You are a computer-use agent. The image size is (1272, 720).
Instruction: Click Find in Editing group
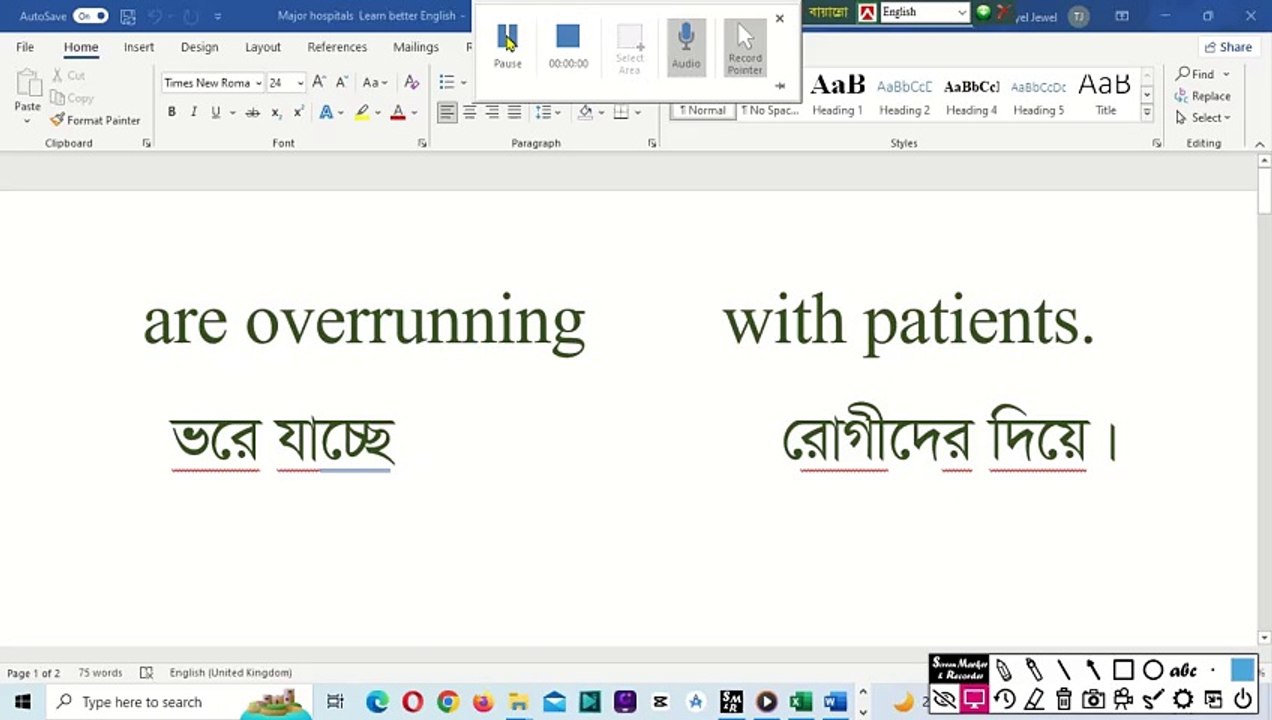click(x=1196, y=74)
